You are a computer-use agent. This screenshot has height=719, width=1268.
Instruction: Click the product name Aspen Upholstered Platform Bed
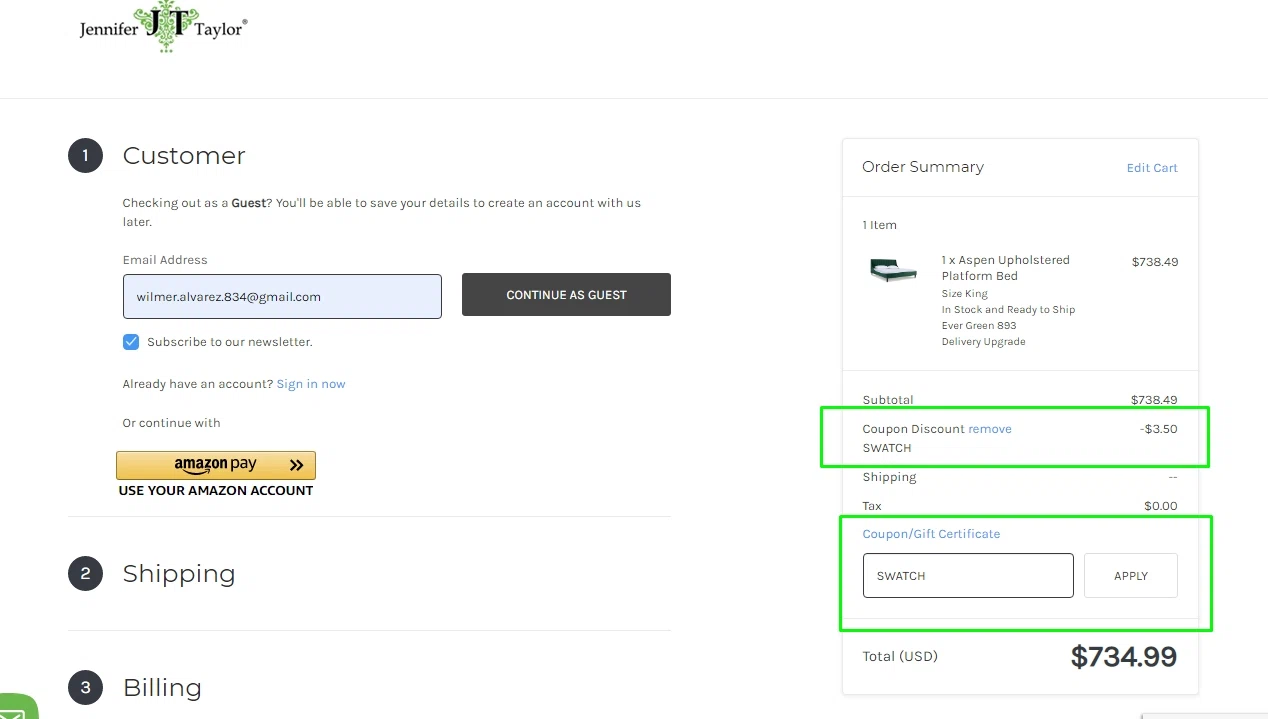point(1005,268)
